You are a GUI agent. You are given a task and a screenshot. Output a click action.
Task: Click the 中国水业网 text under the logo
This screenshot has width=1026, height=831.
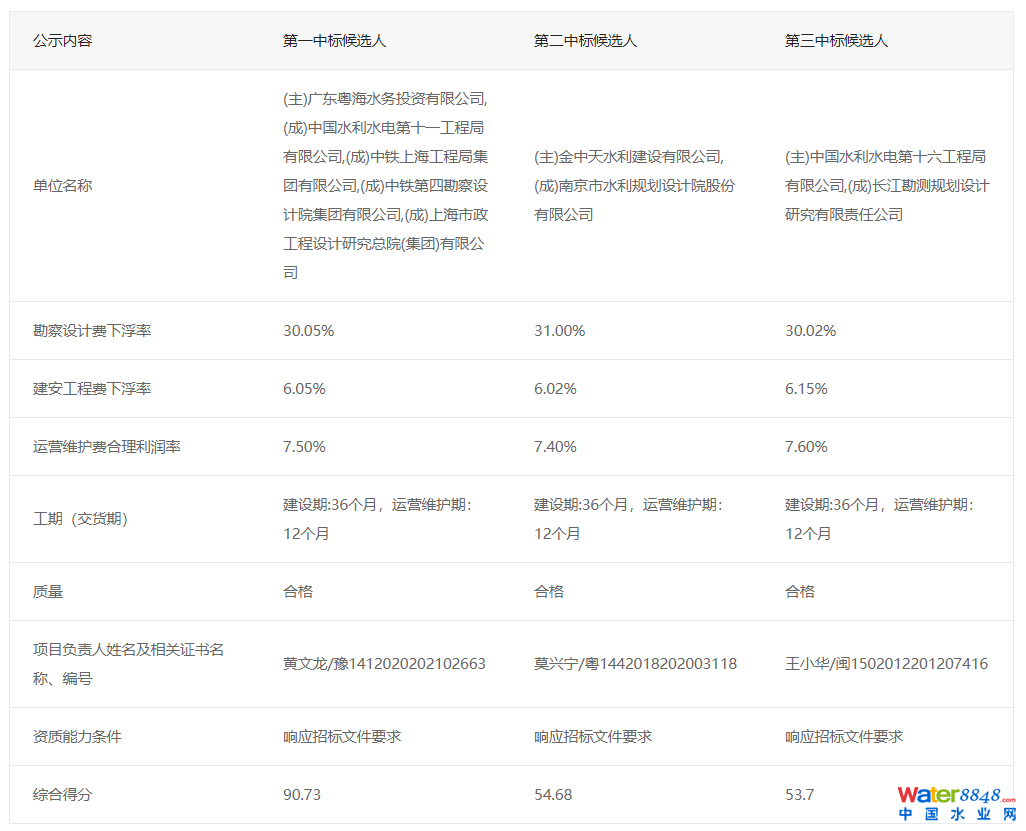956,816
